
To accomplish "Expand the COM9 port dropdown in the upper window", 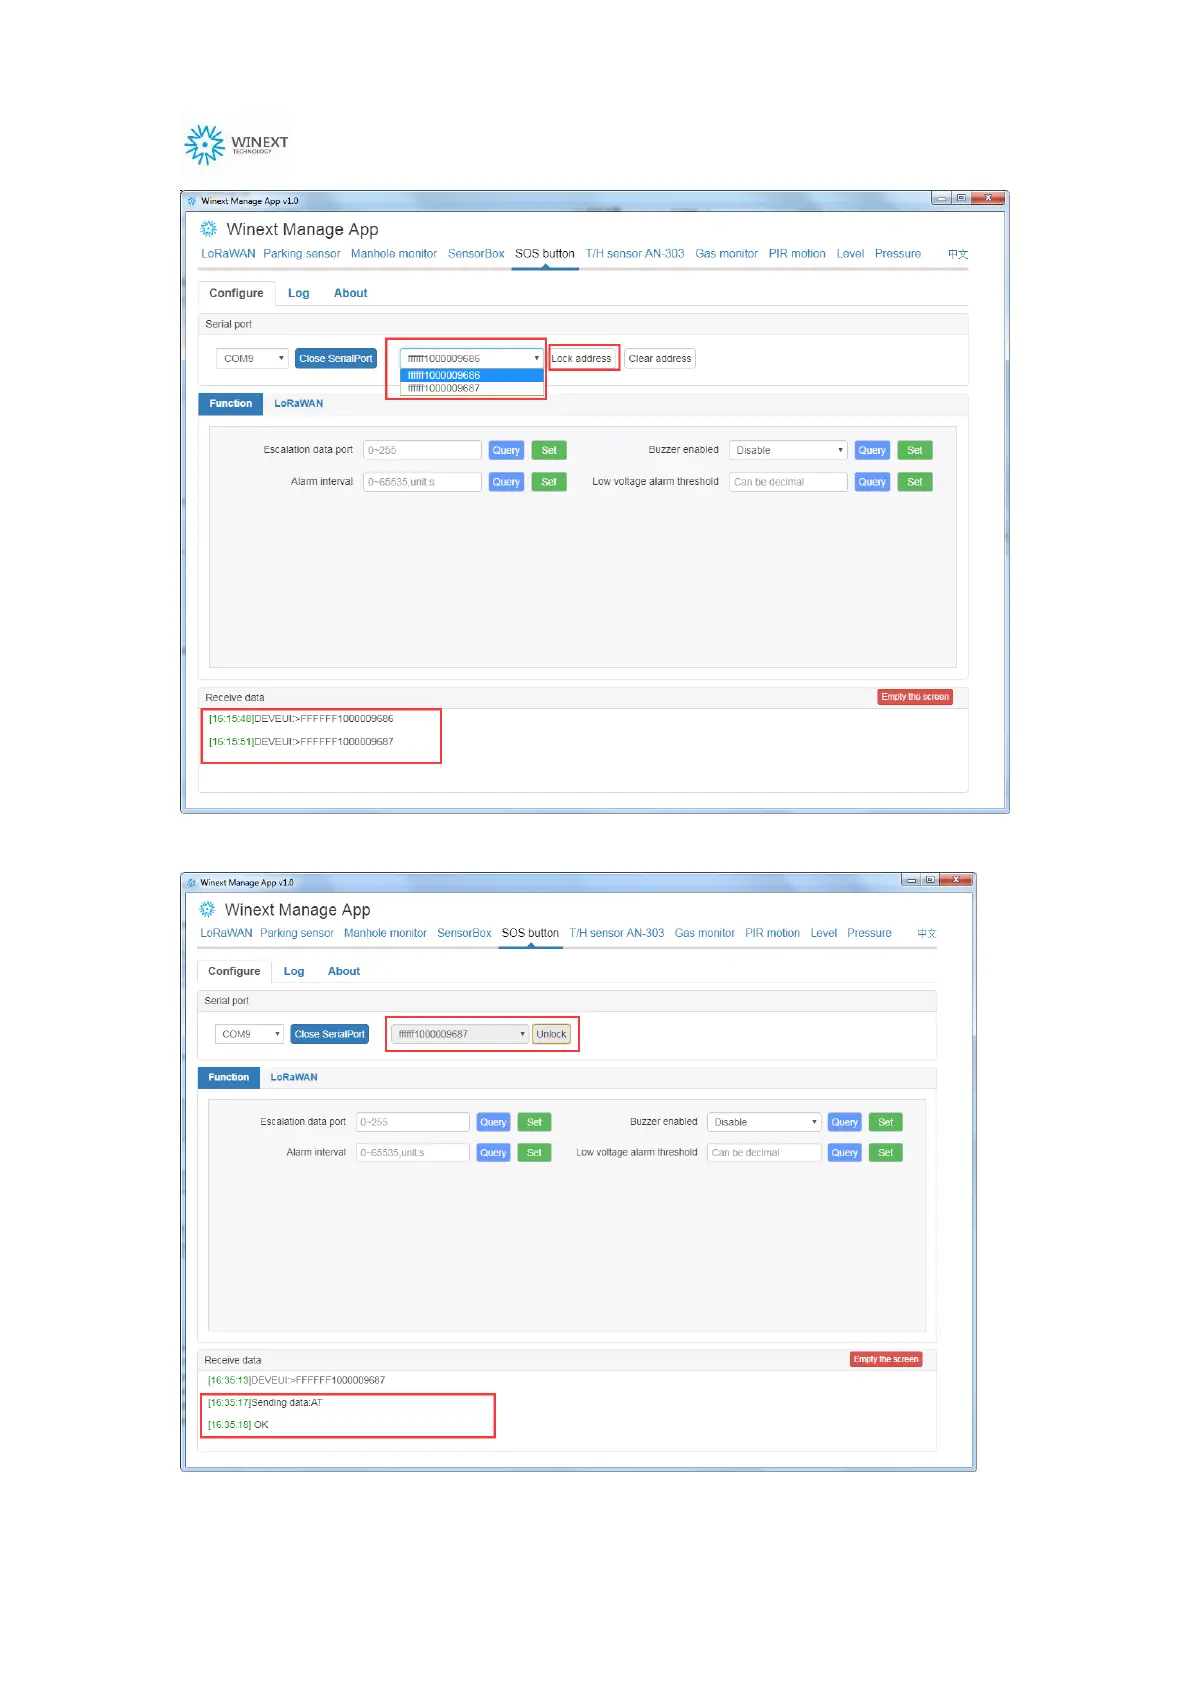I will tap(252, 358).
